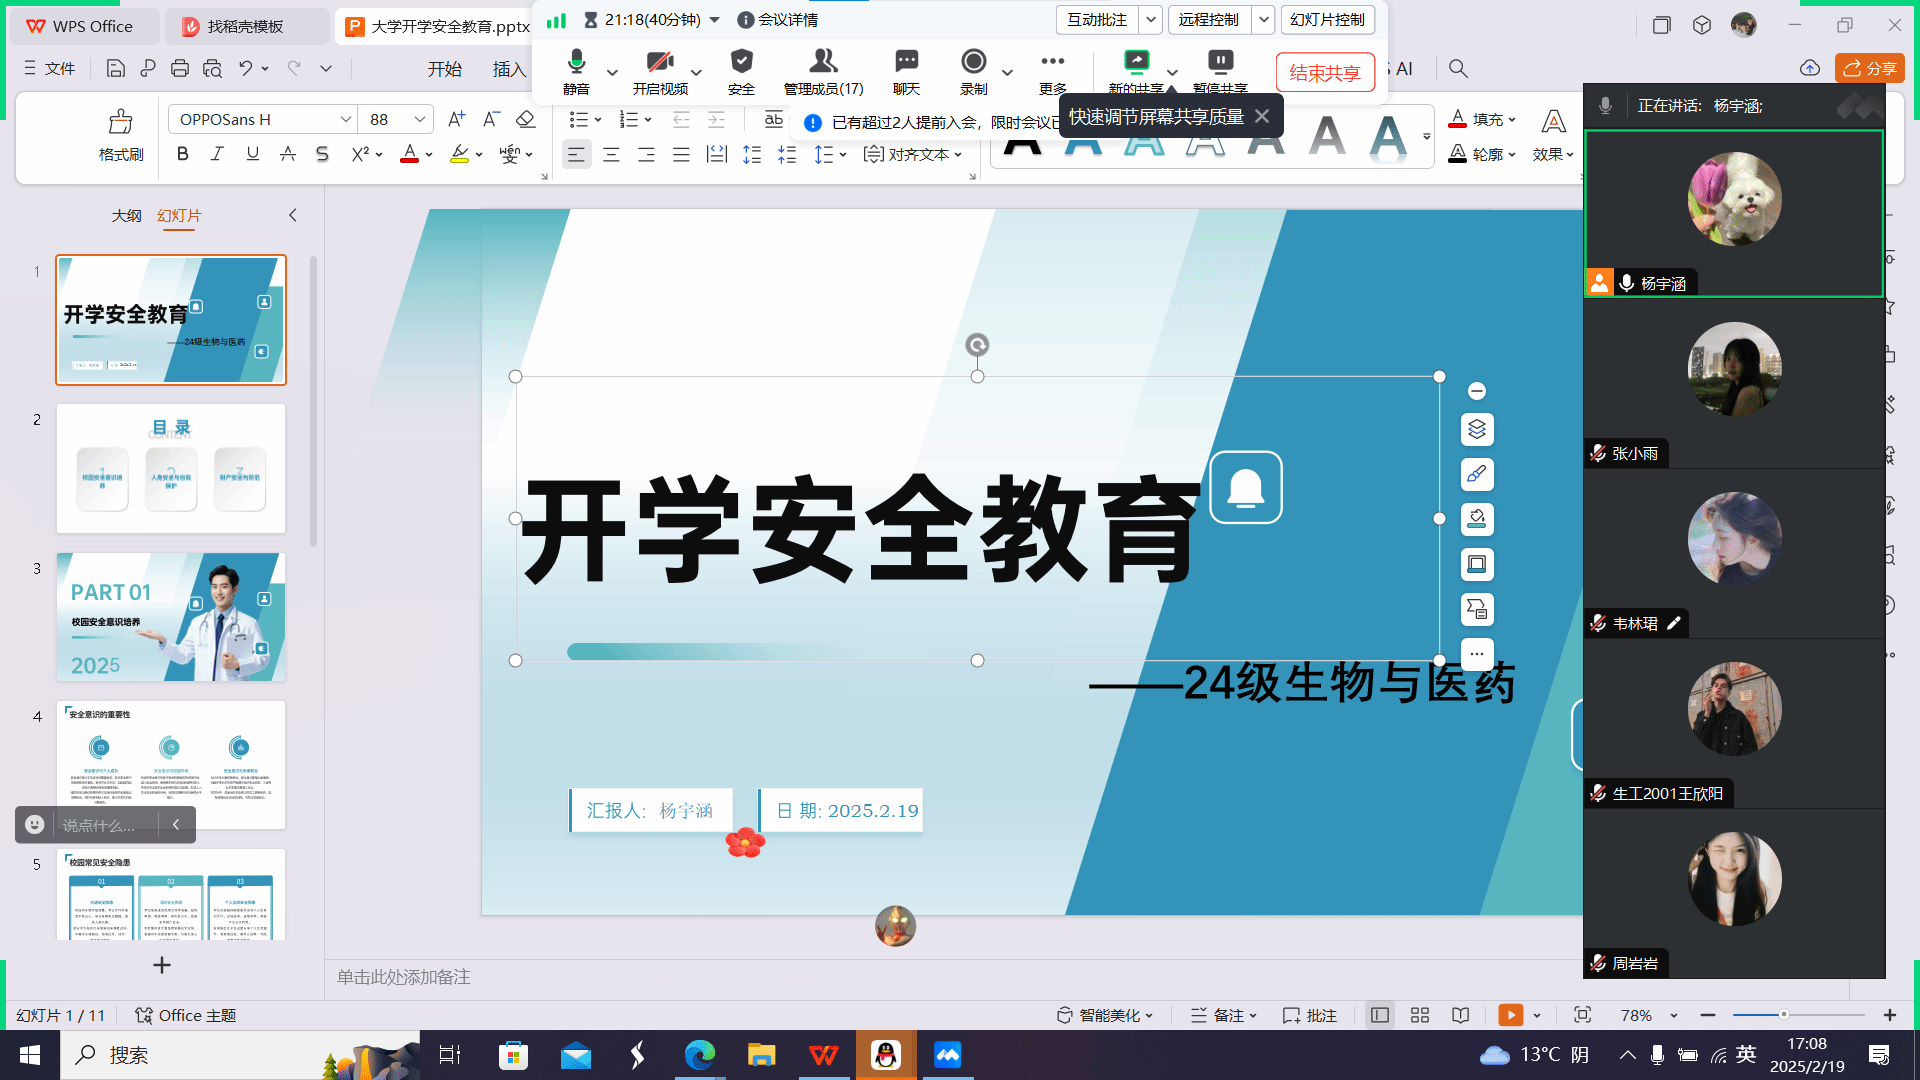Start slideshow from status bar play icon

pyautogui.click(x=1510, y=1015)
